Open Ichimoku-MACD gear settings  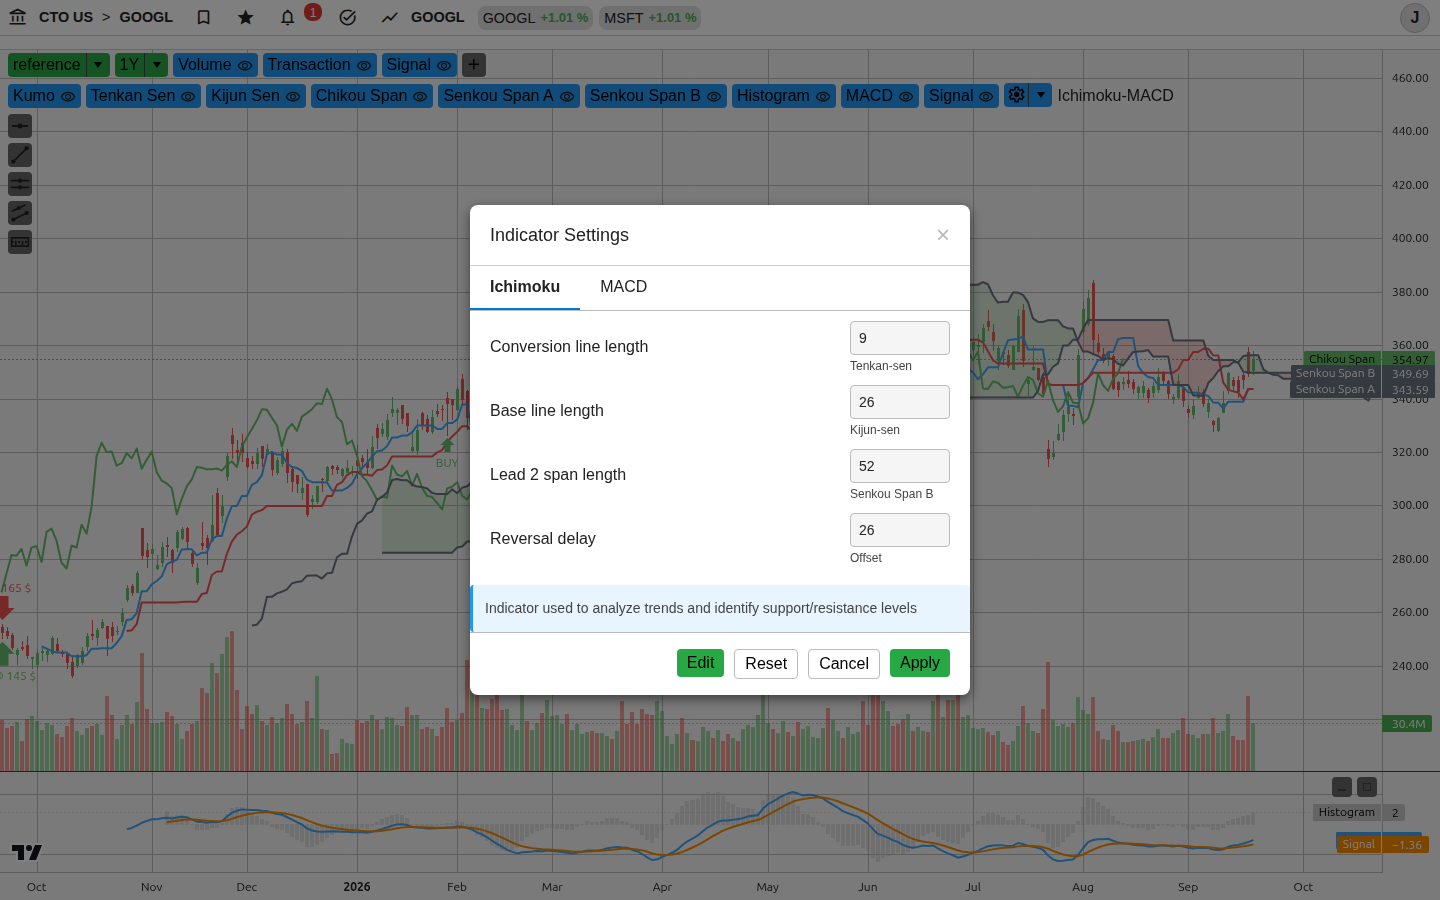pyautogui.click(x=1017, y=95)
